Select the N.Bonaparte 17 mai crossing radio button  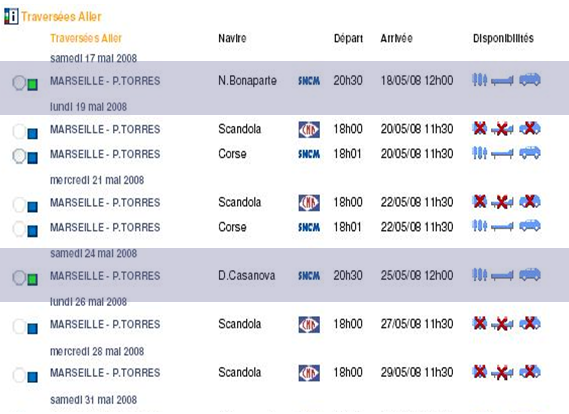point(19,83)
